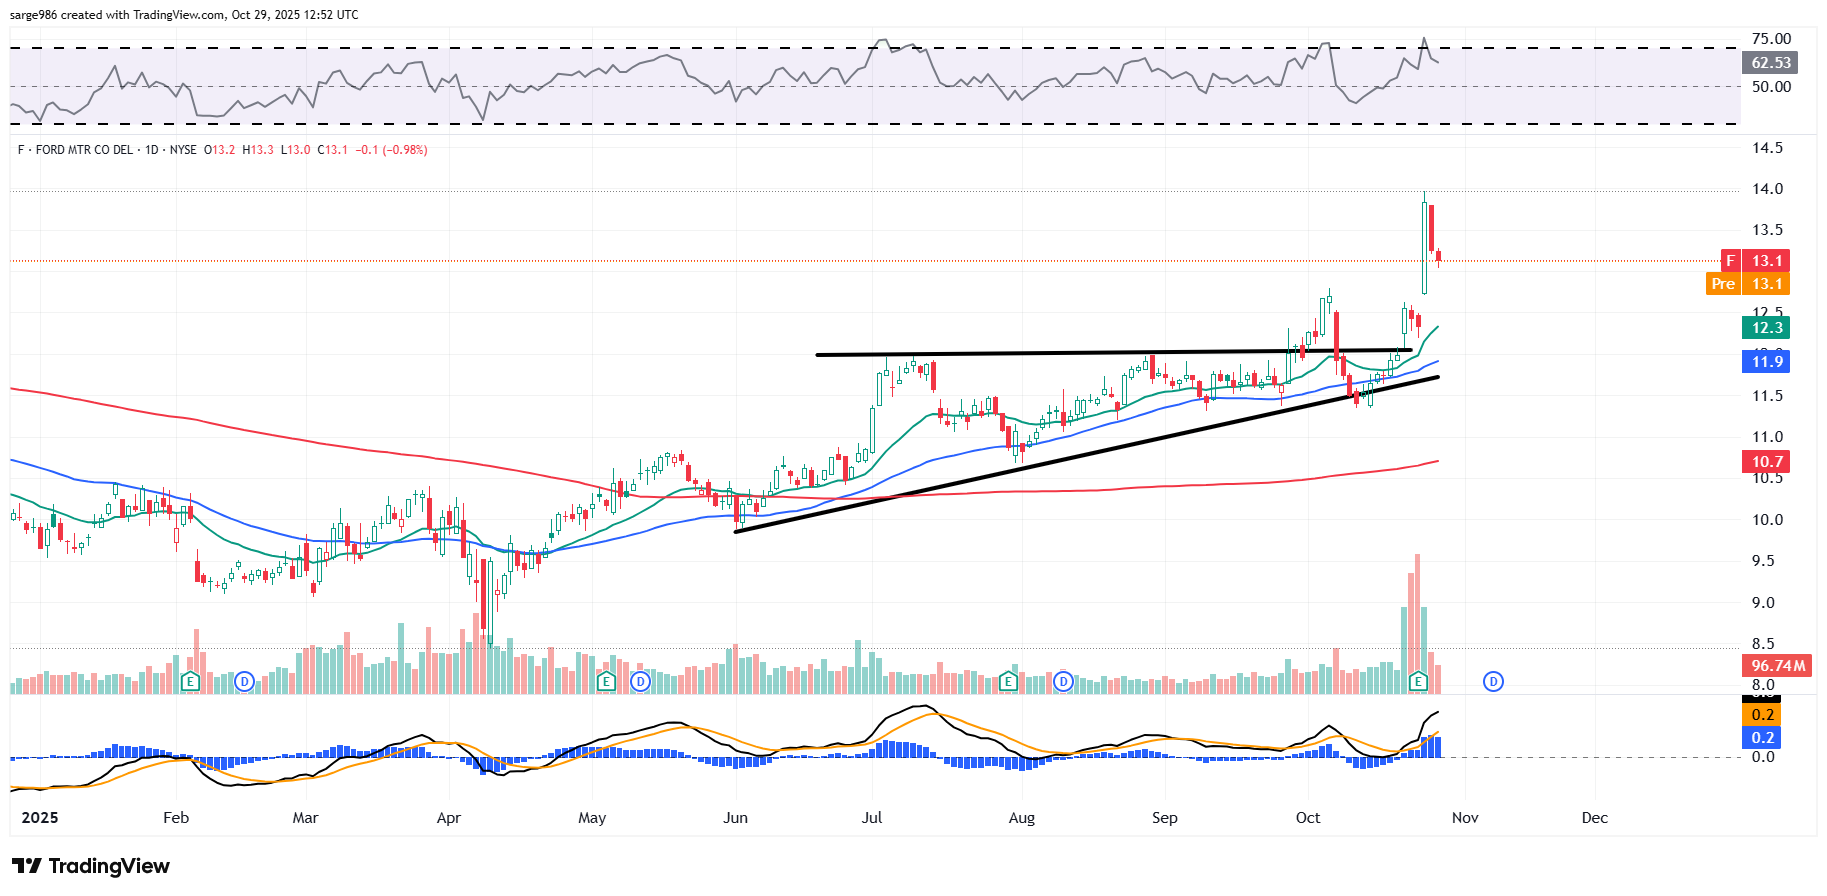The height and width of the screenshot is (896, 1827).
Task: Click the FORD MTR CO DEL symbol title
Action: point(84,150)
